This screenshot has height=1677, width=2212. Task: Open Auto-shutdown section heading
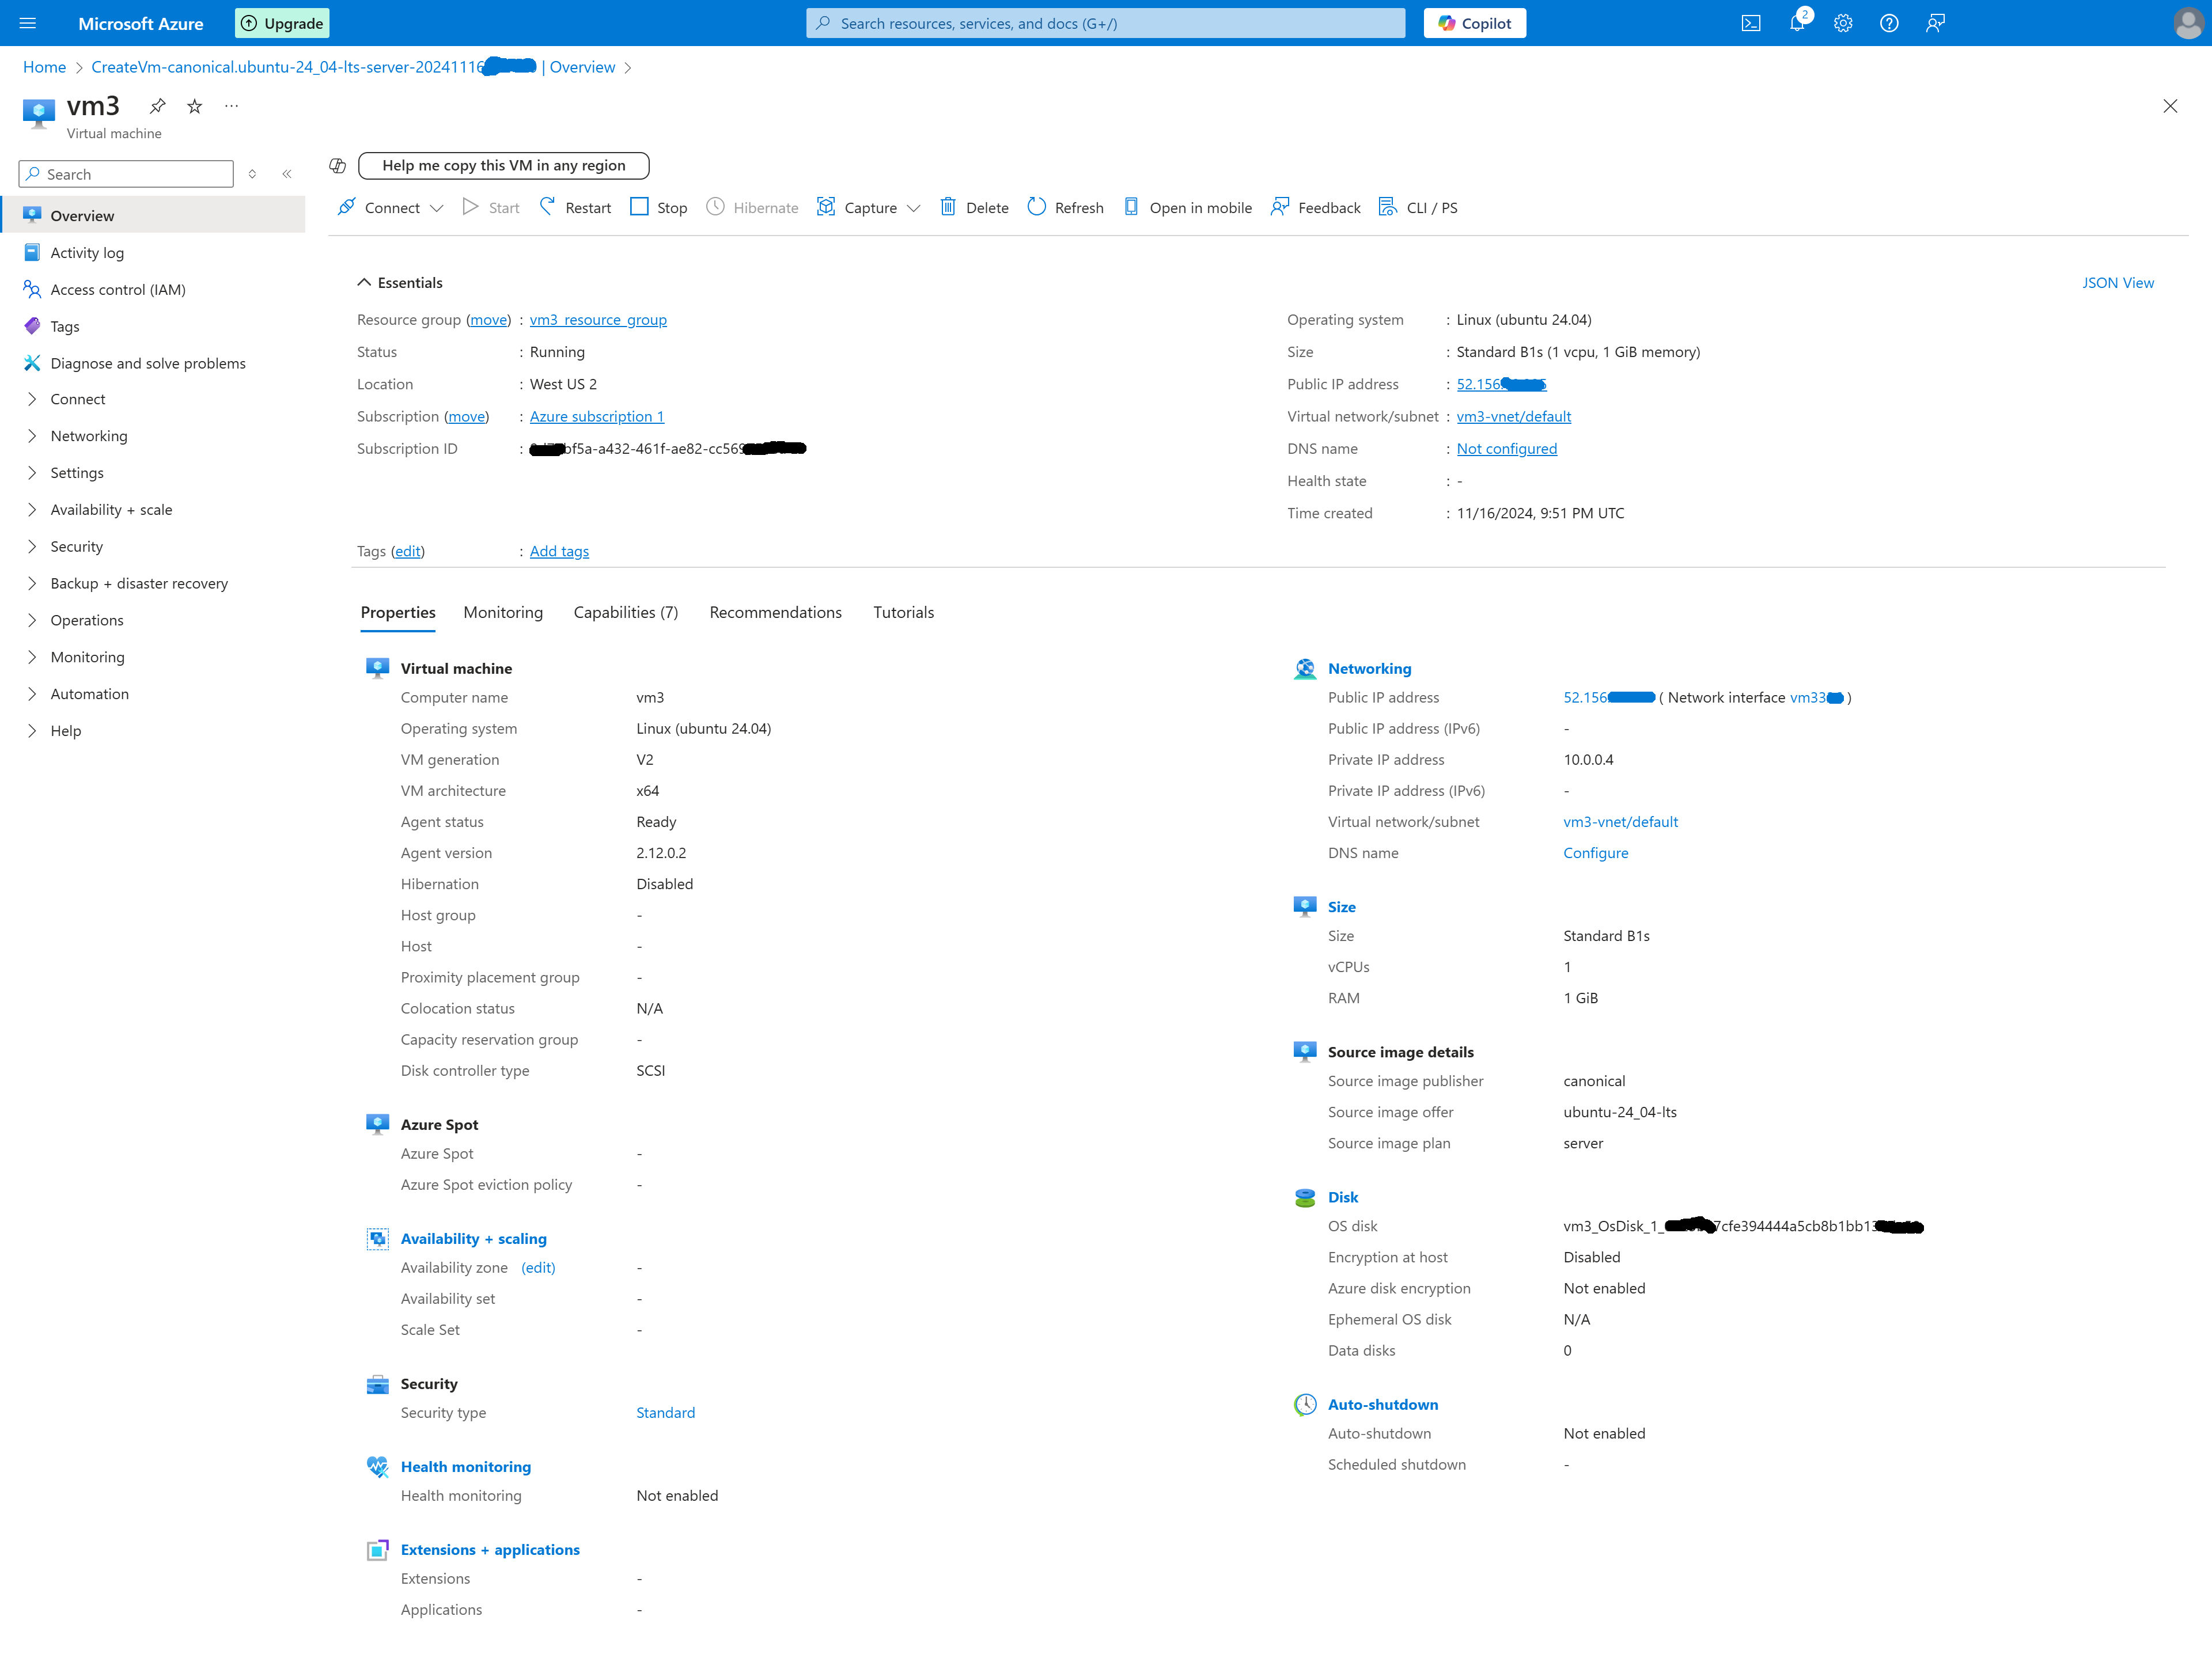coord(1383,1404)
